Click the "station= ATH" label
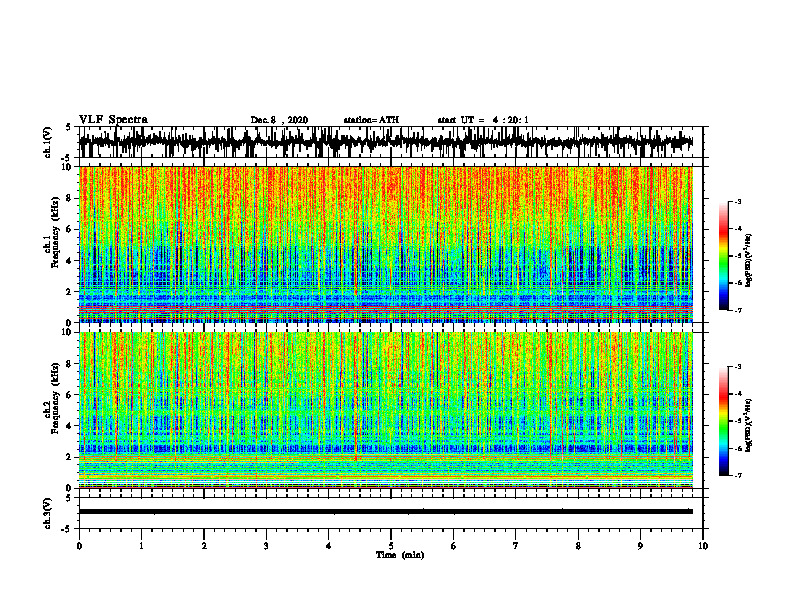 (x=371, y=120)
